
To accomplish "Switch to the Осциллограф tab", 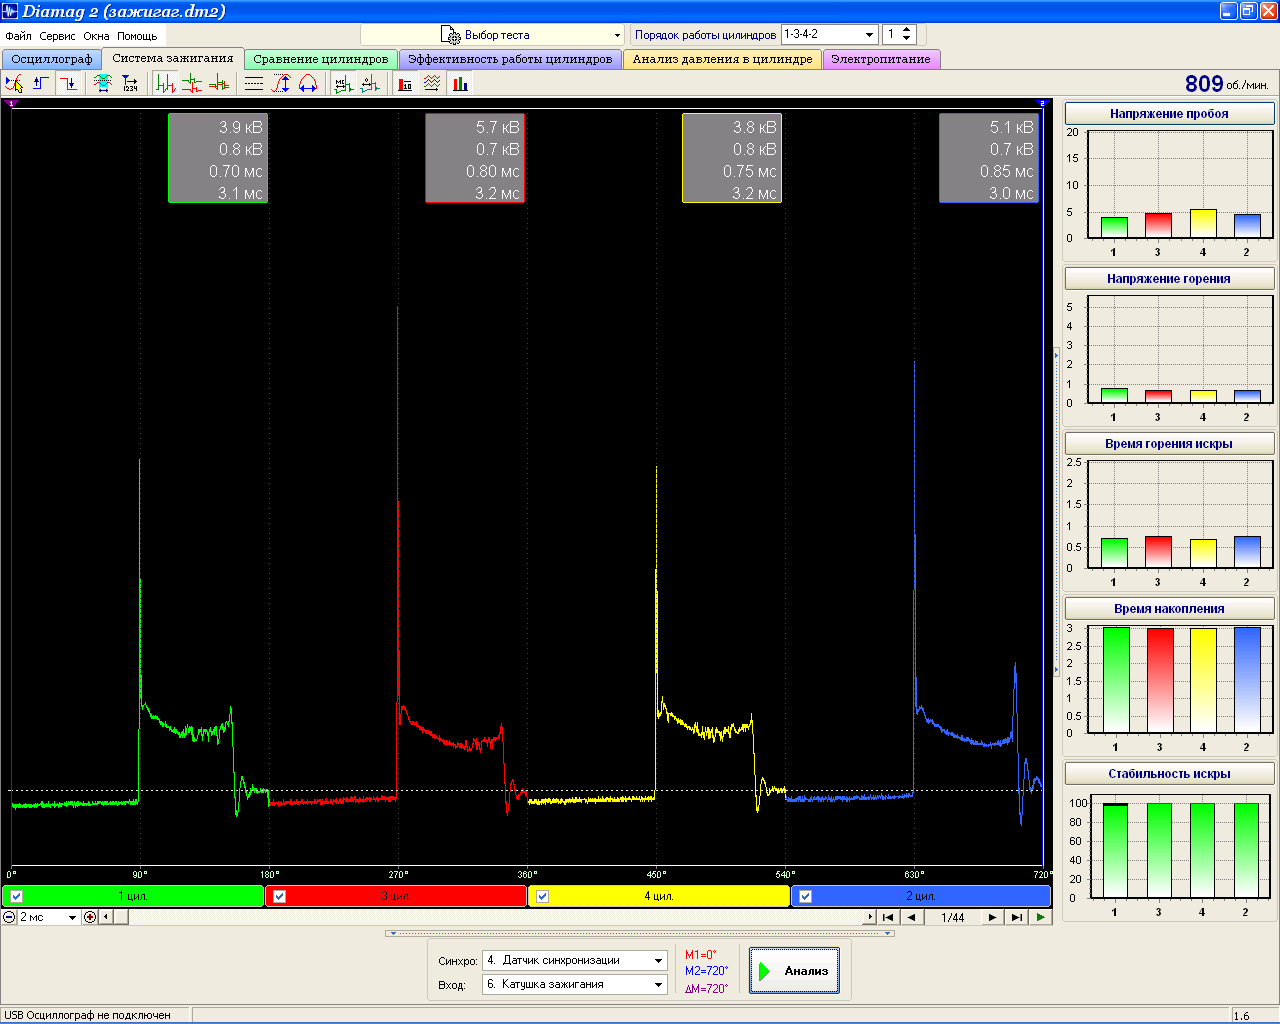I will tap(52, 59).
